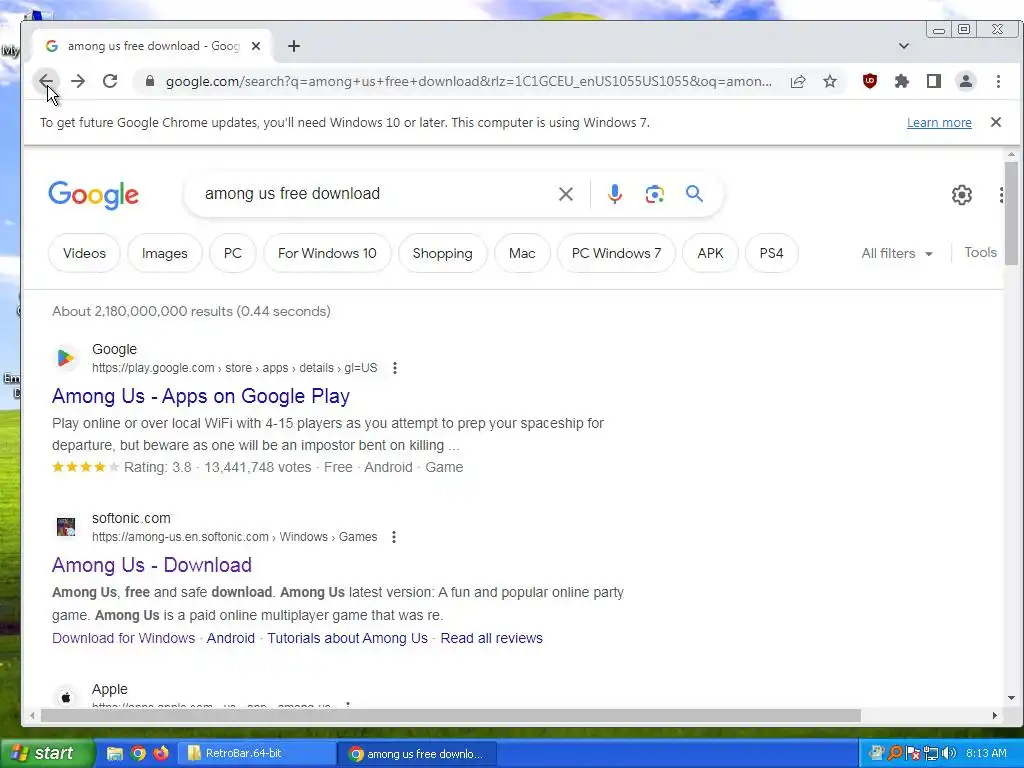Screen dimensions: 1024x768
Task: Select the PC Windows 7 filter chip
Action: 616,253
